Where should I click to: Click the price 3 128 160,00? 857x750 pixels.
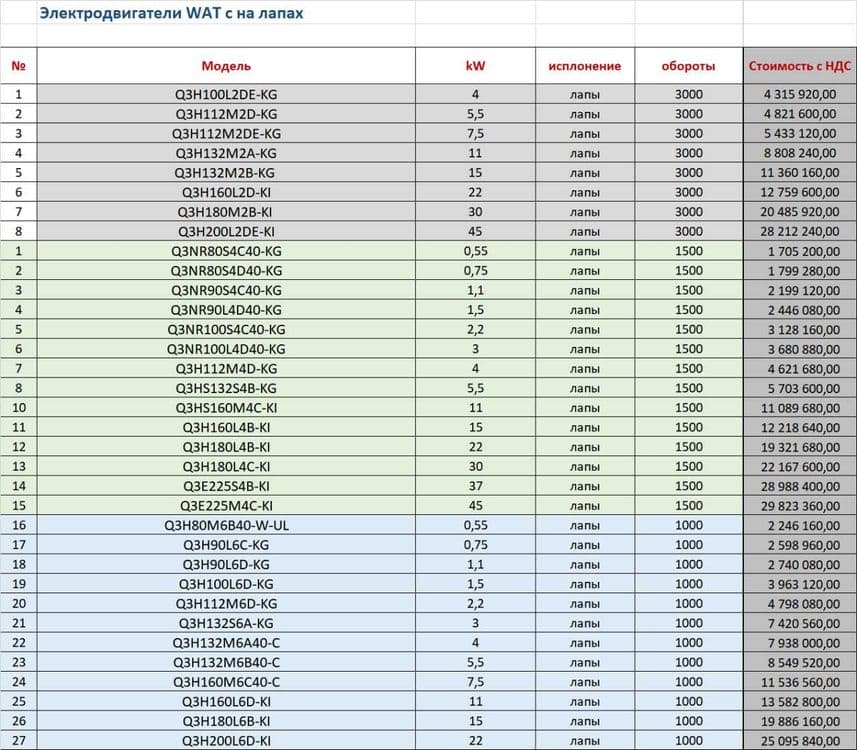click(x=803, y=330)
